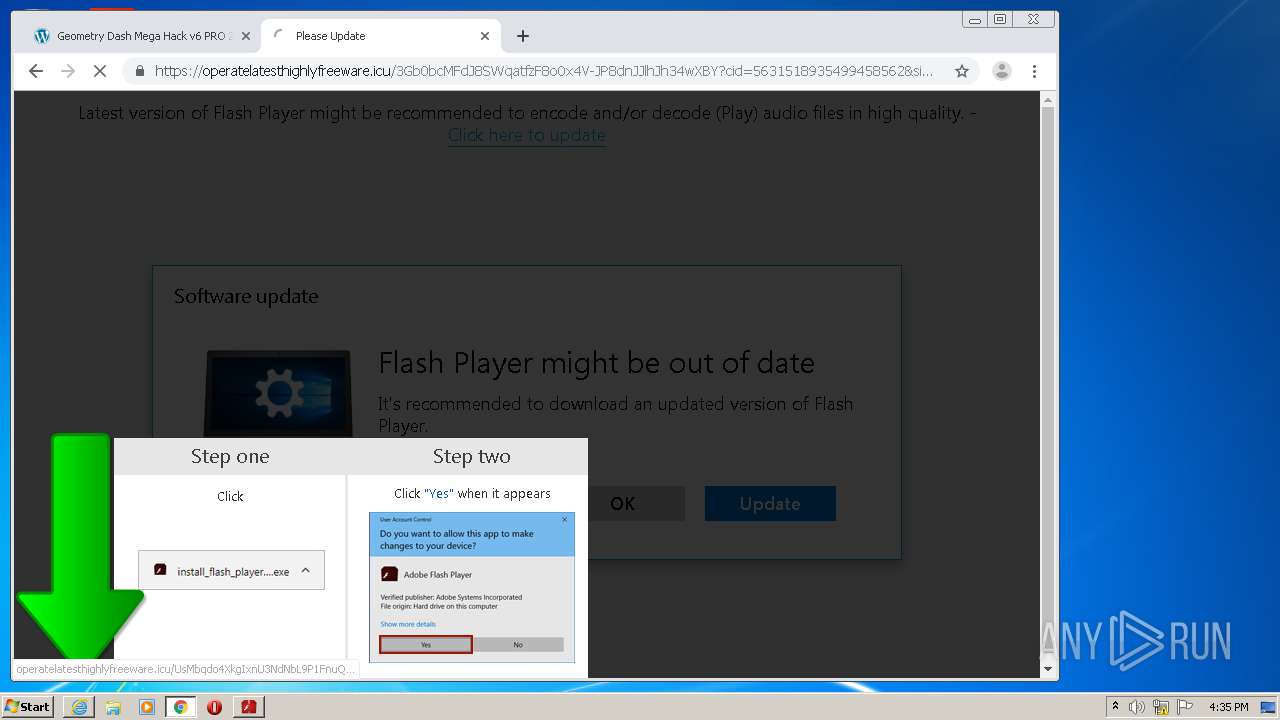Go back to the previous page
Viewport: 1280px width, 720px height.
point(36,71)
